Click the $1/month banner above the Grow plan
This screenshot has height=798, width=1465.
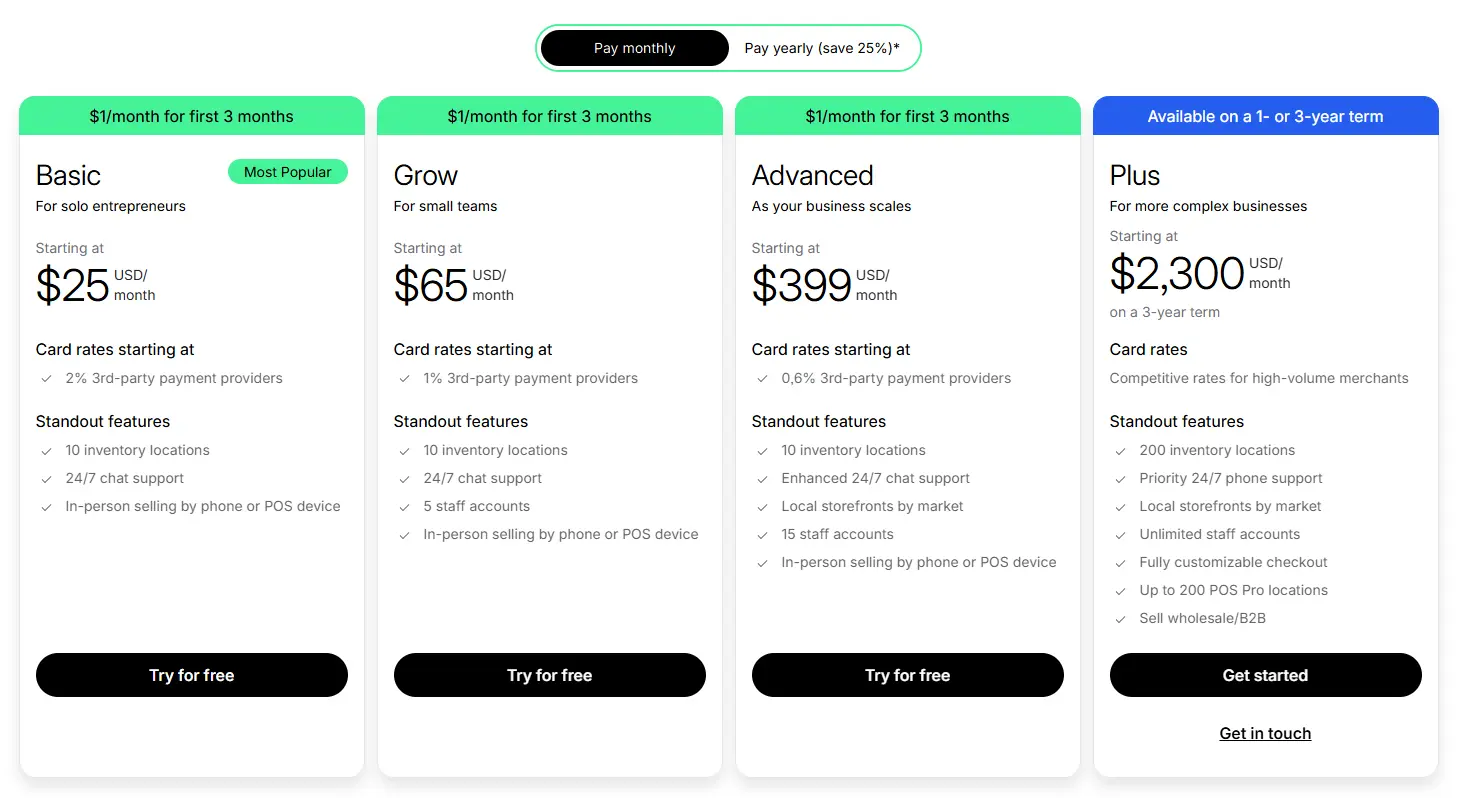pyautogui.click(x=549, y=116)
